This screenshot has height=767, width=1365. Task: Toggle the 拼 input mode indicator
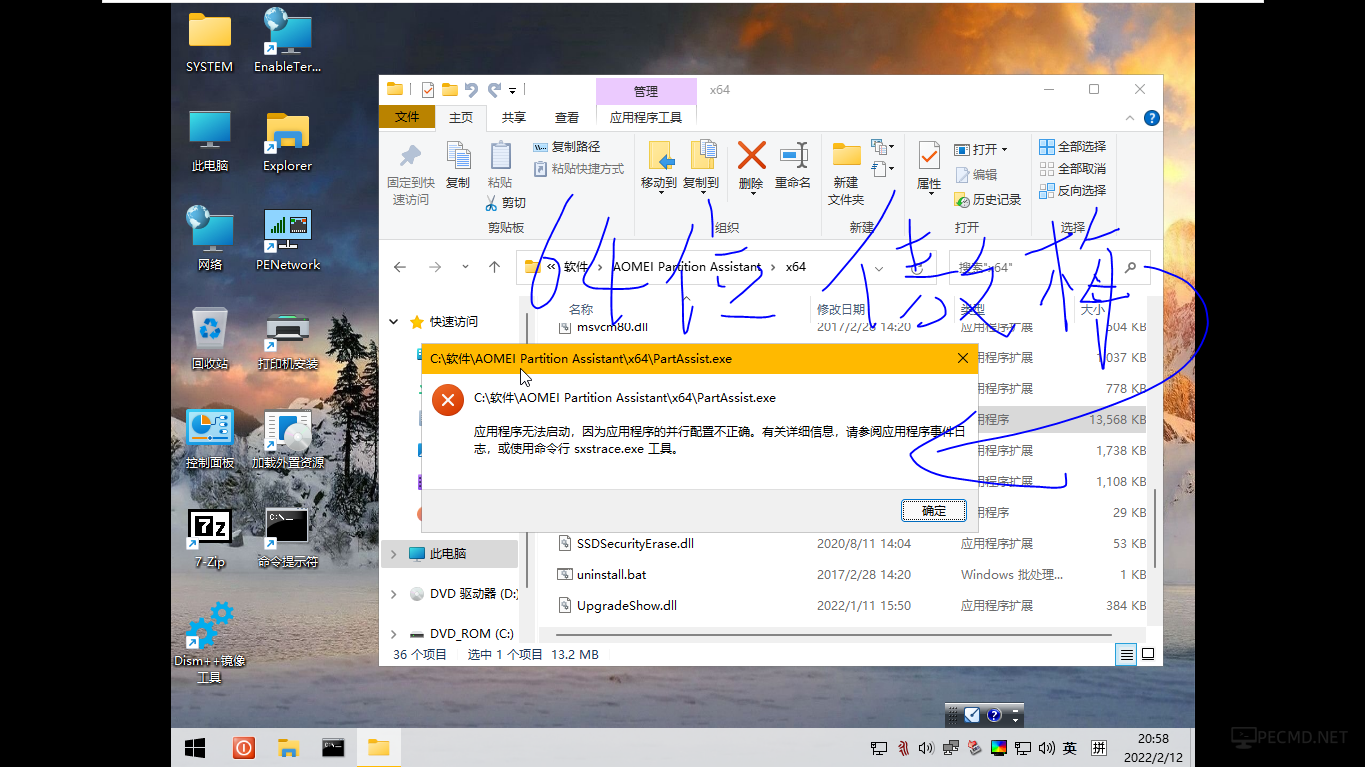pos(1098,748)
